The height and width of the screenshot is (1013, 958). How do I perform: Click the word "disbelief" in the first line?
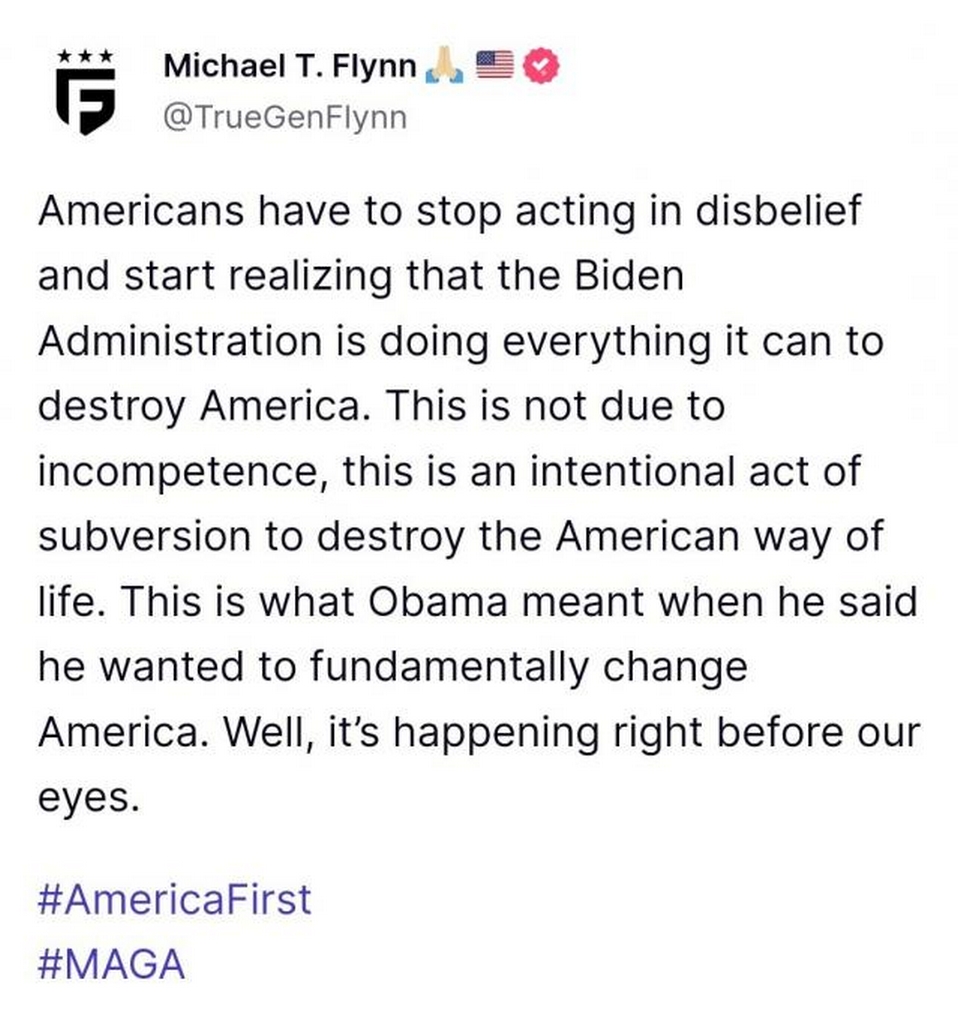click(x=778, y=210)
